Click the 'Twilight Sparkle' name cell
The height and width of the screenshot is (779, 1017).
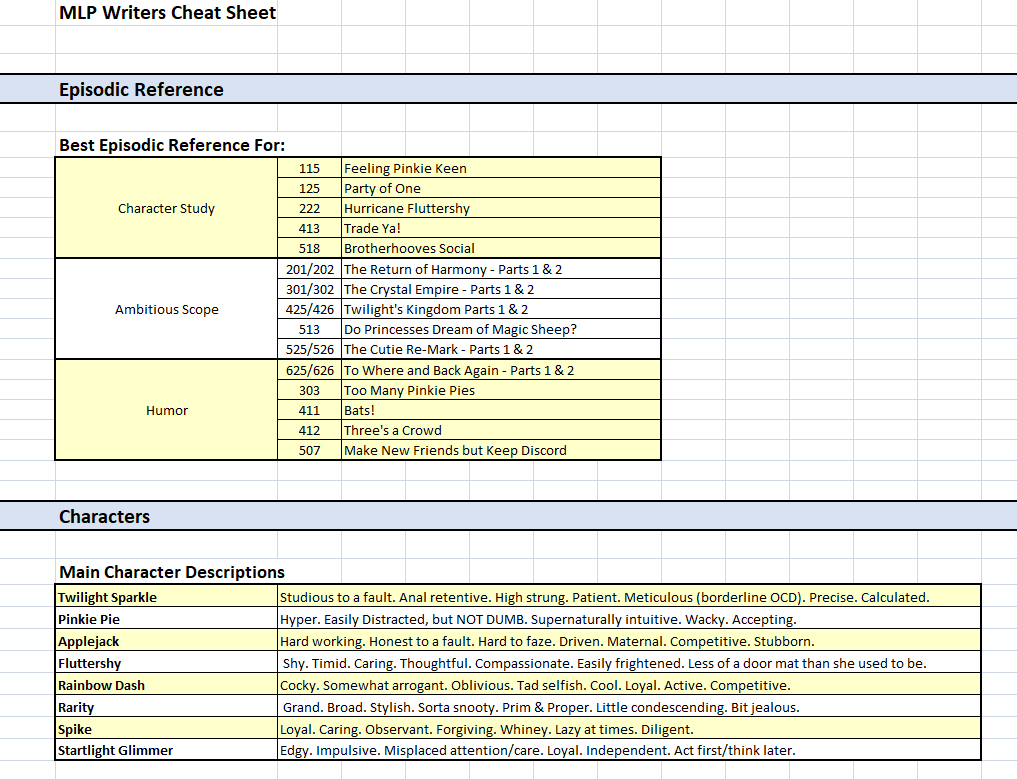pyautogui.click(x=167, y=597)
